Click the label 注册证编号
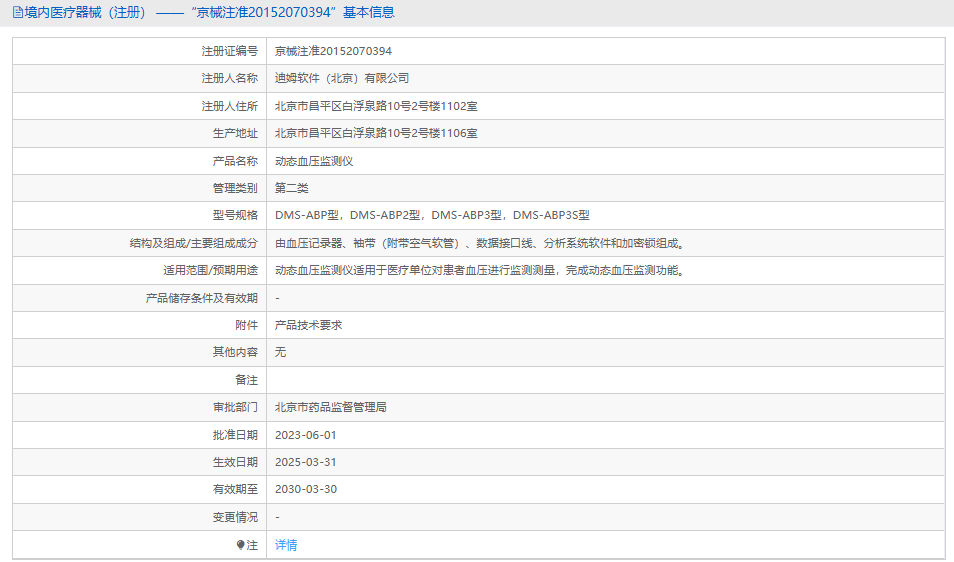954x562 pixels. pos(230,51)
